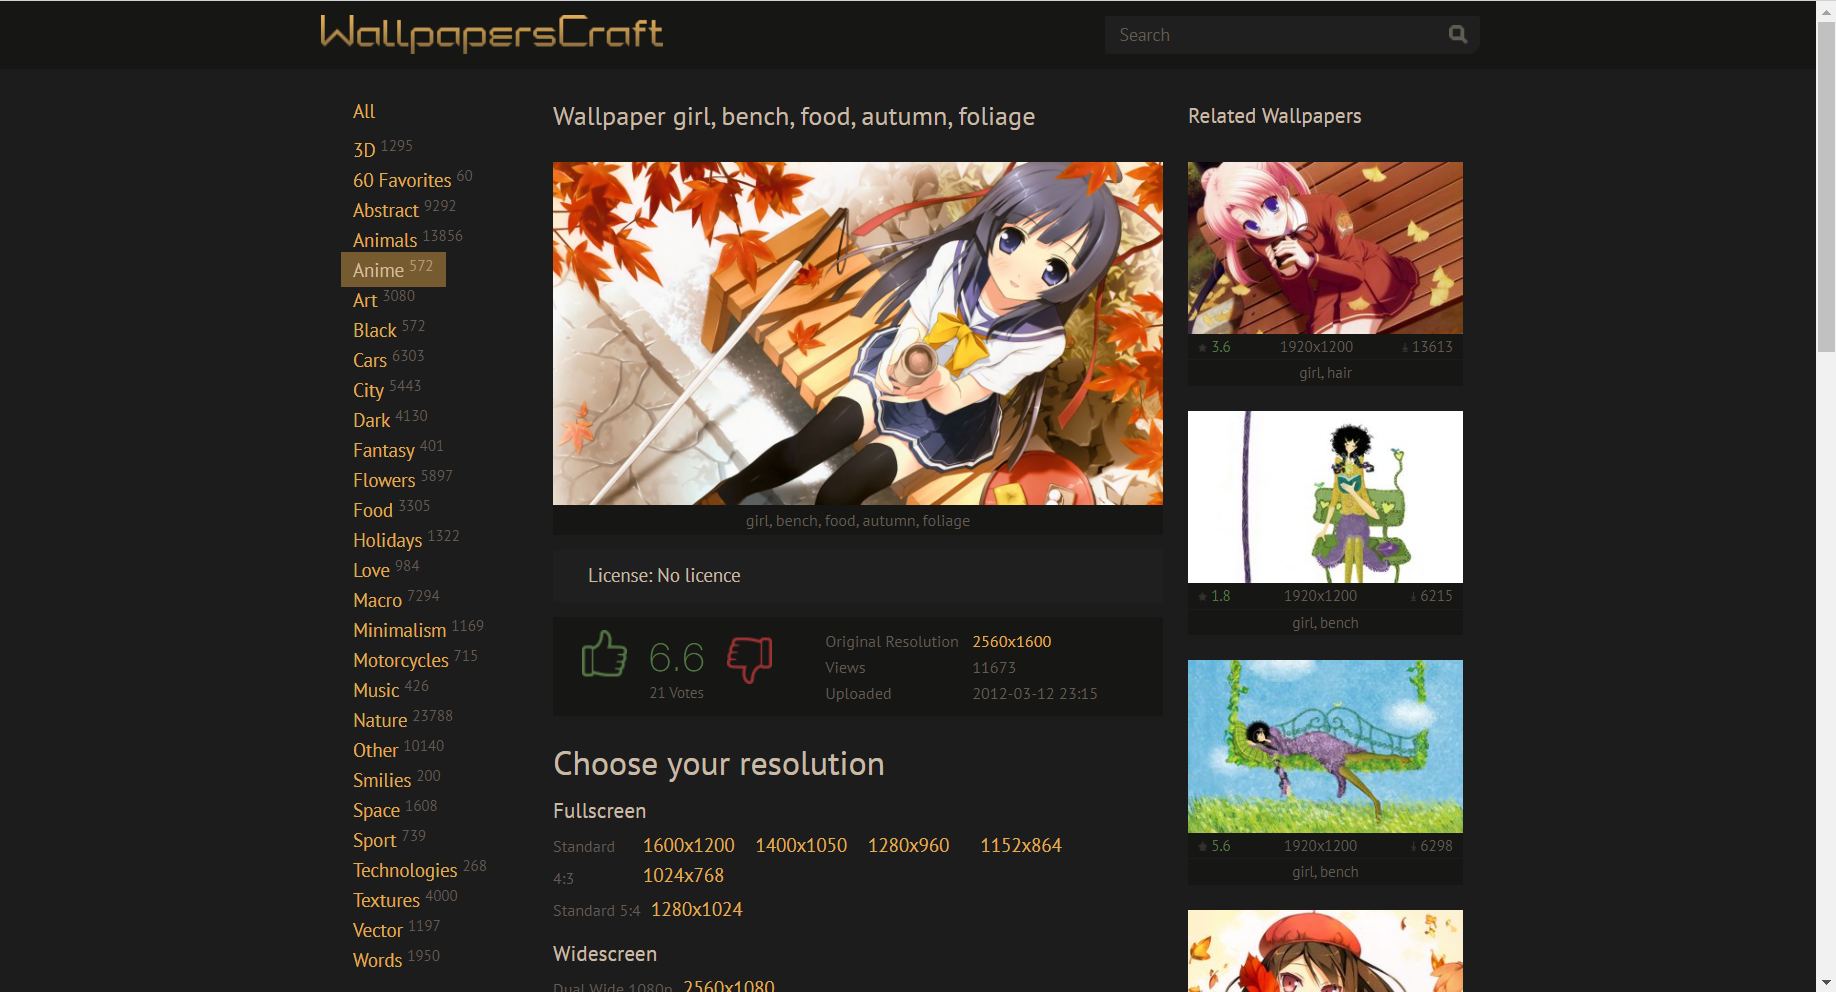Click the 'girl, bench' caption rated 1.8
Screen dimensions: 1836x992
click(x=1325, y=623)
